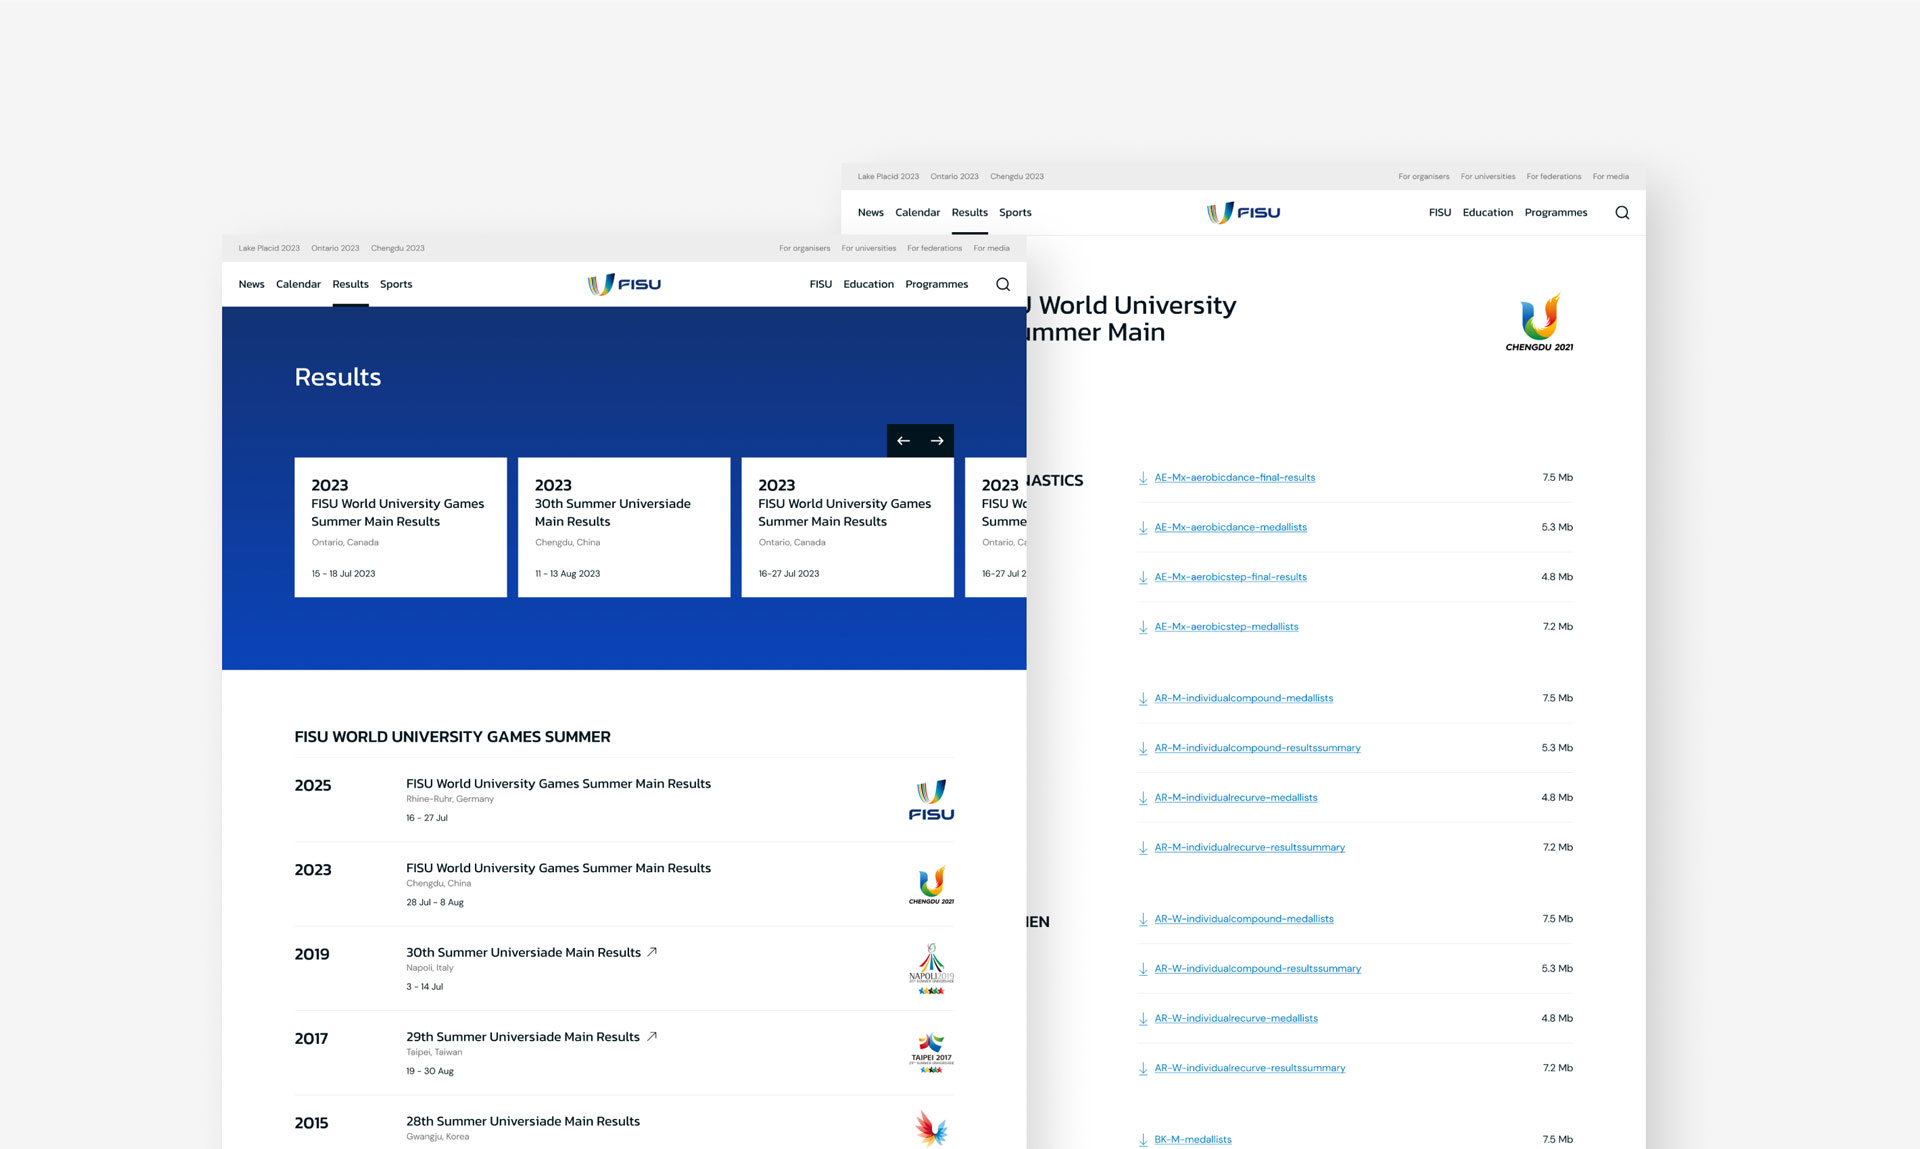The height and width of the screenshot is (1149, 1920).
Task: Click the search icon in back window
Action: (1622, 212)
